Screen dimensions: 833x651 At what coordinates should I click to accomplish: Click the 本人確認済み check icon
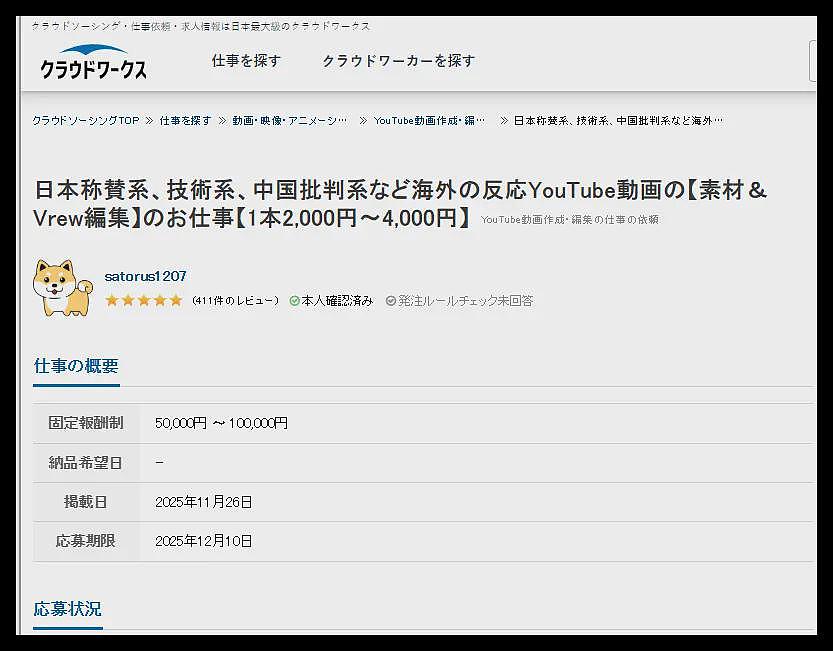tap(294, 301)
